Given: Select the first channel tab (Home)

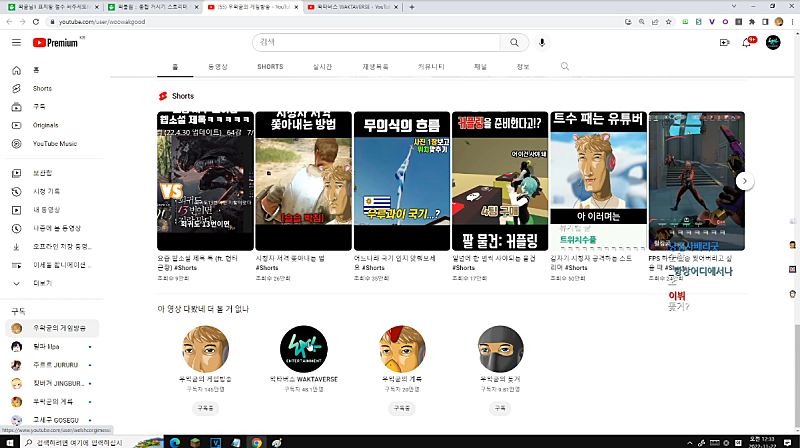Looking at the screenshot, I should (175, 67).
